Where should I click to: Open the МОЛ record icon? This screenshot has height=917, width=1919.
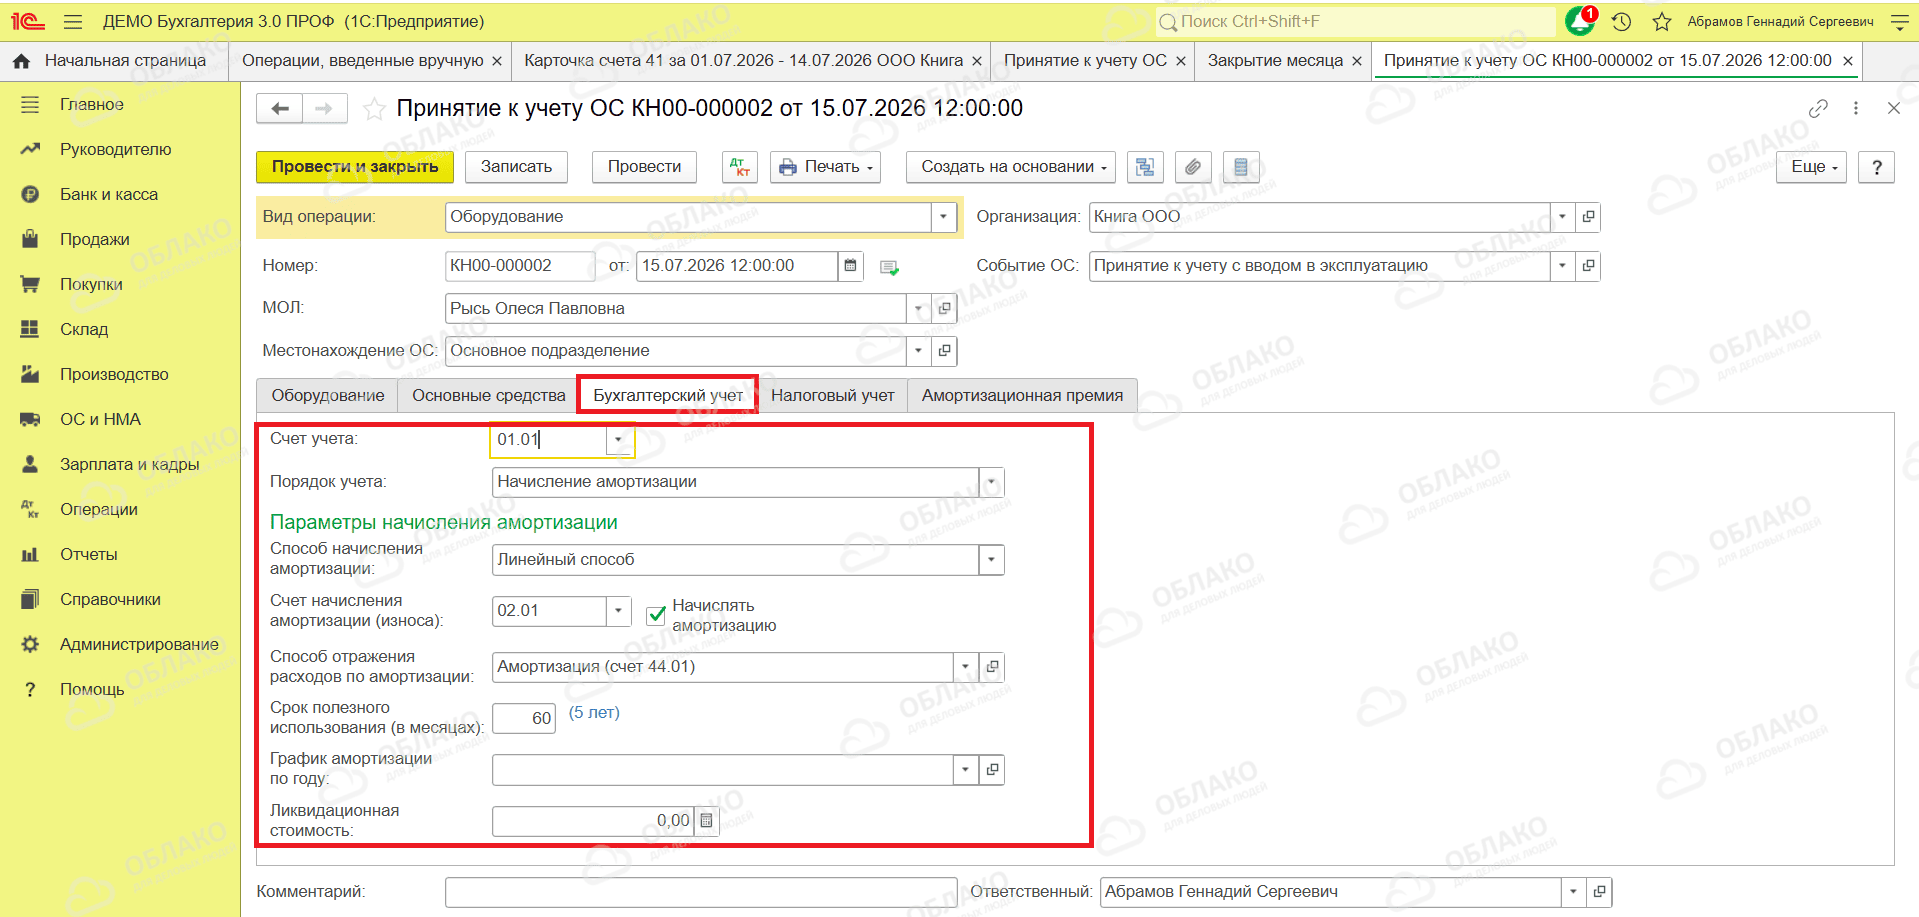point(944,309)
